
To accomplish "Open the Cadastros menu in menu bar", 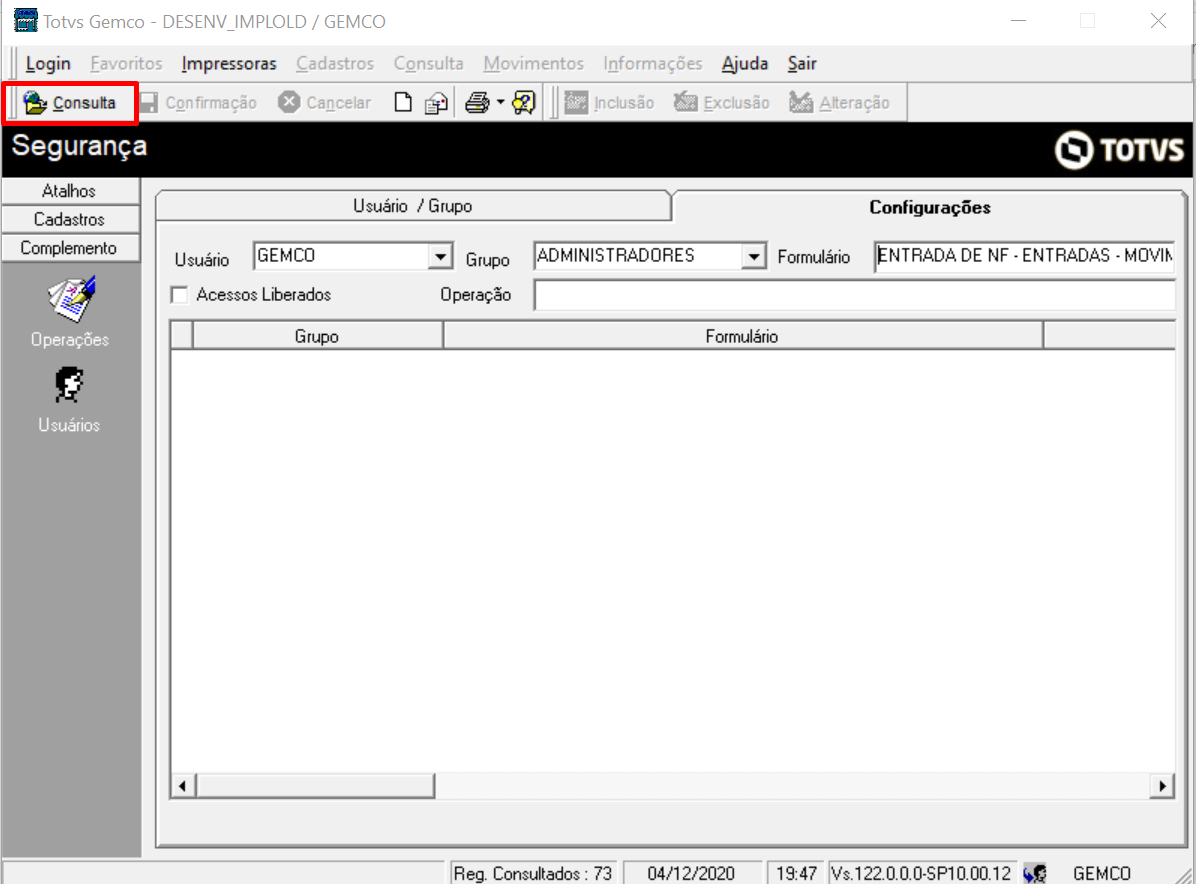I will [335, 63].
